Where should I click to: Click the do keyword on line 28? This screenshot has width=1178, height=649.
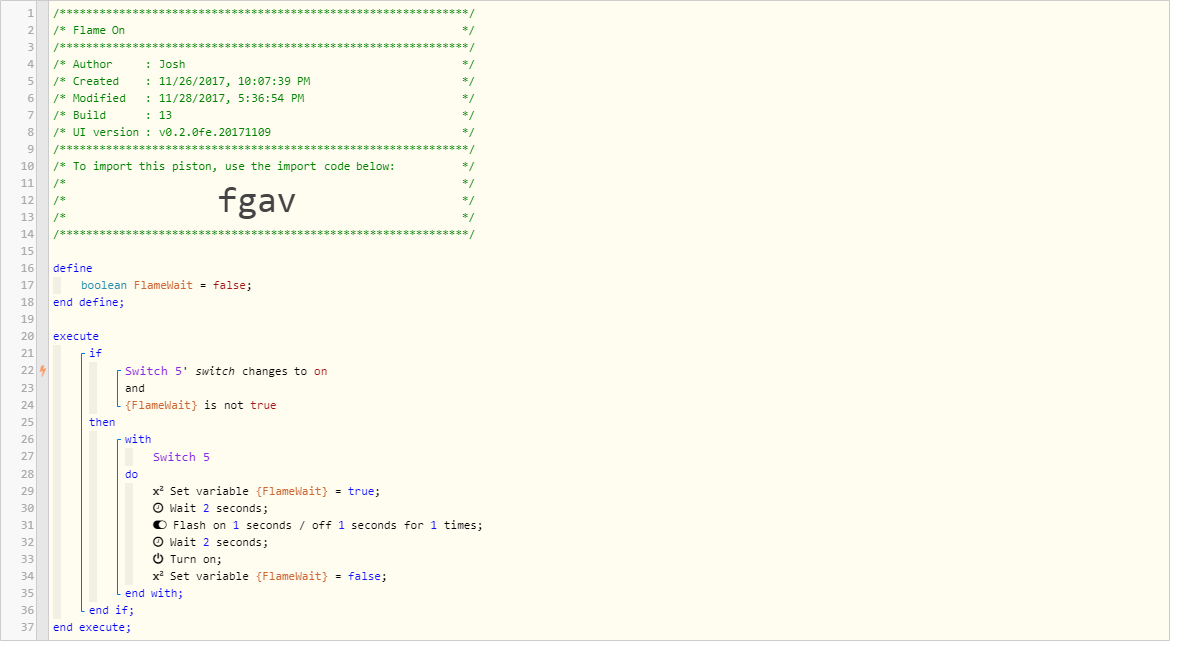pos(131,474)
